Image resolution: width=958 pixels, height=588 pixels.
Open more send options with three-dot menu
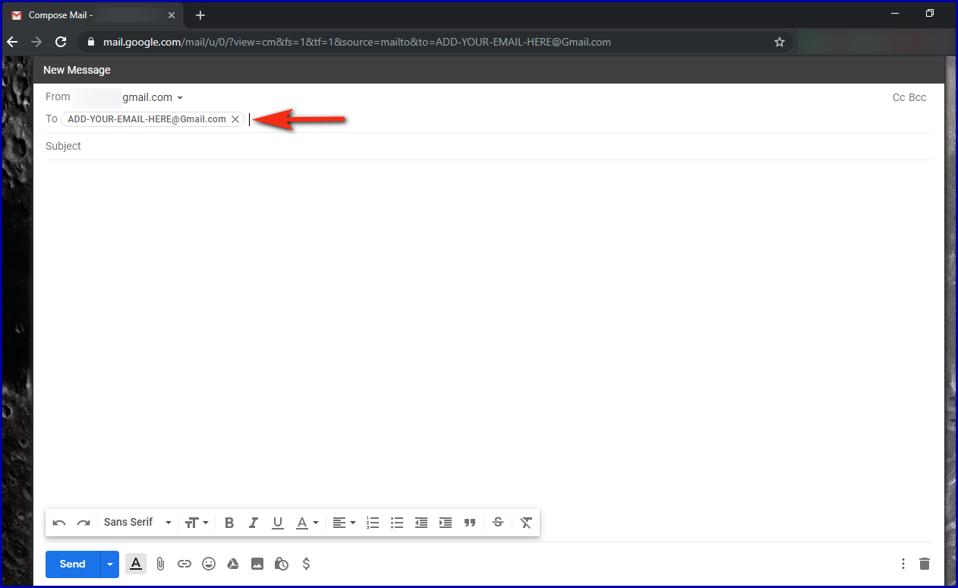coord(903,563)
